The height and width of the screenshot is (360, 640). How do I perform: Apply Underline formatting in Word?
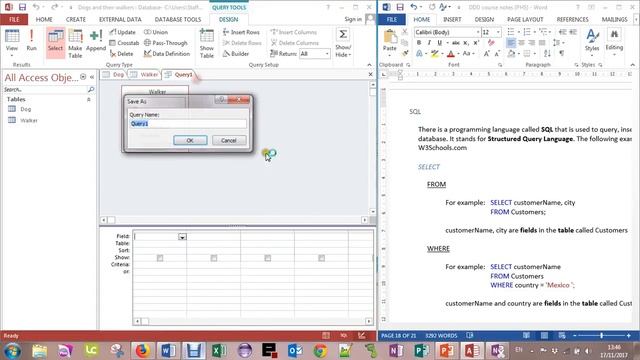pyautogui.click(x=440, y=43)
